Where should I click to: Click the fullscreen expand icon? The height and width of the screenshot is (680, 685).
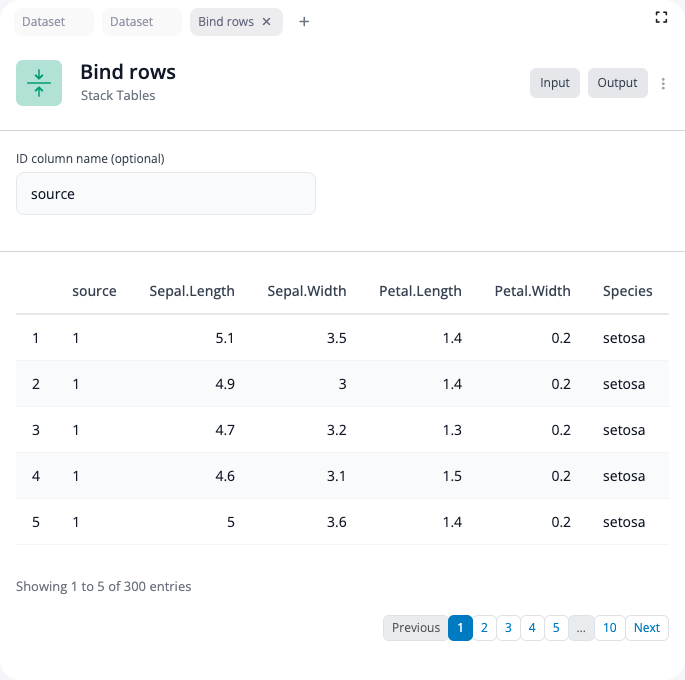click(660, 17)
